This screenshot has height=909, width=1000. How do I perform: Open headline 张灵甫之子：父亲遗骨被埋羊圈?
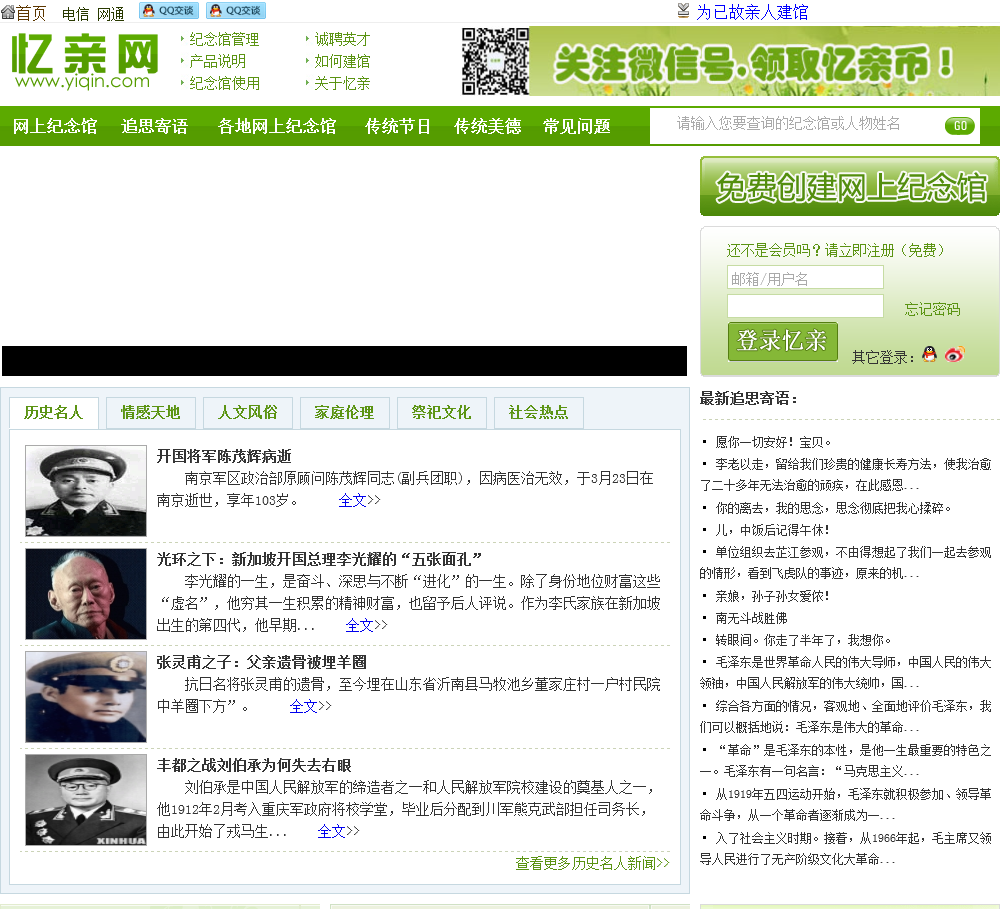click(261, 662)
